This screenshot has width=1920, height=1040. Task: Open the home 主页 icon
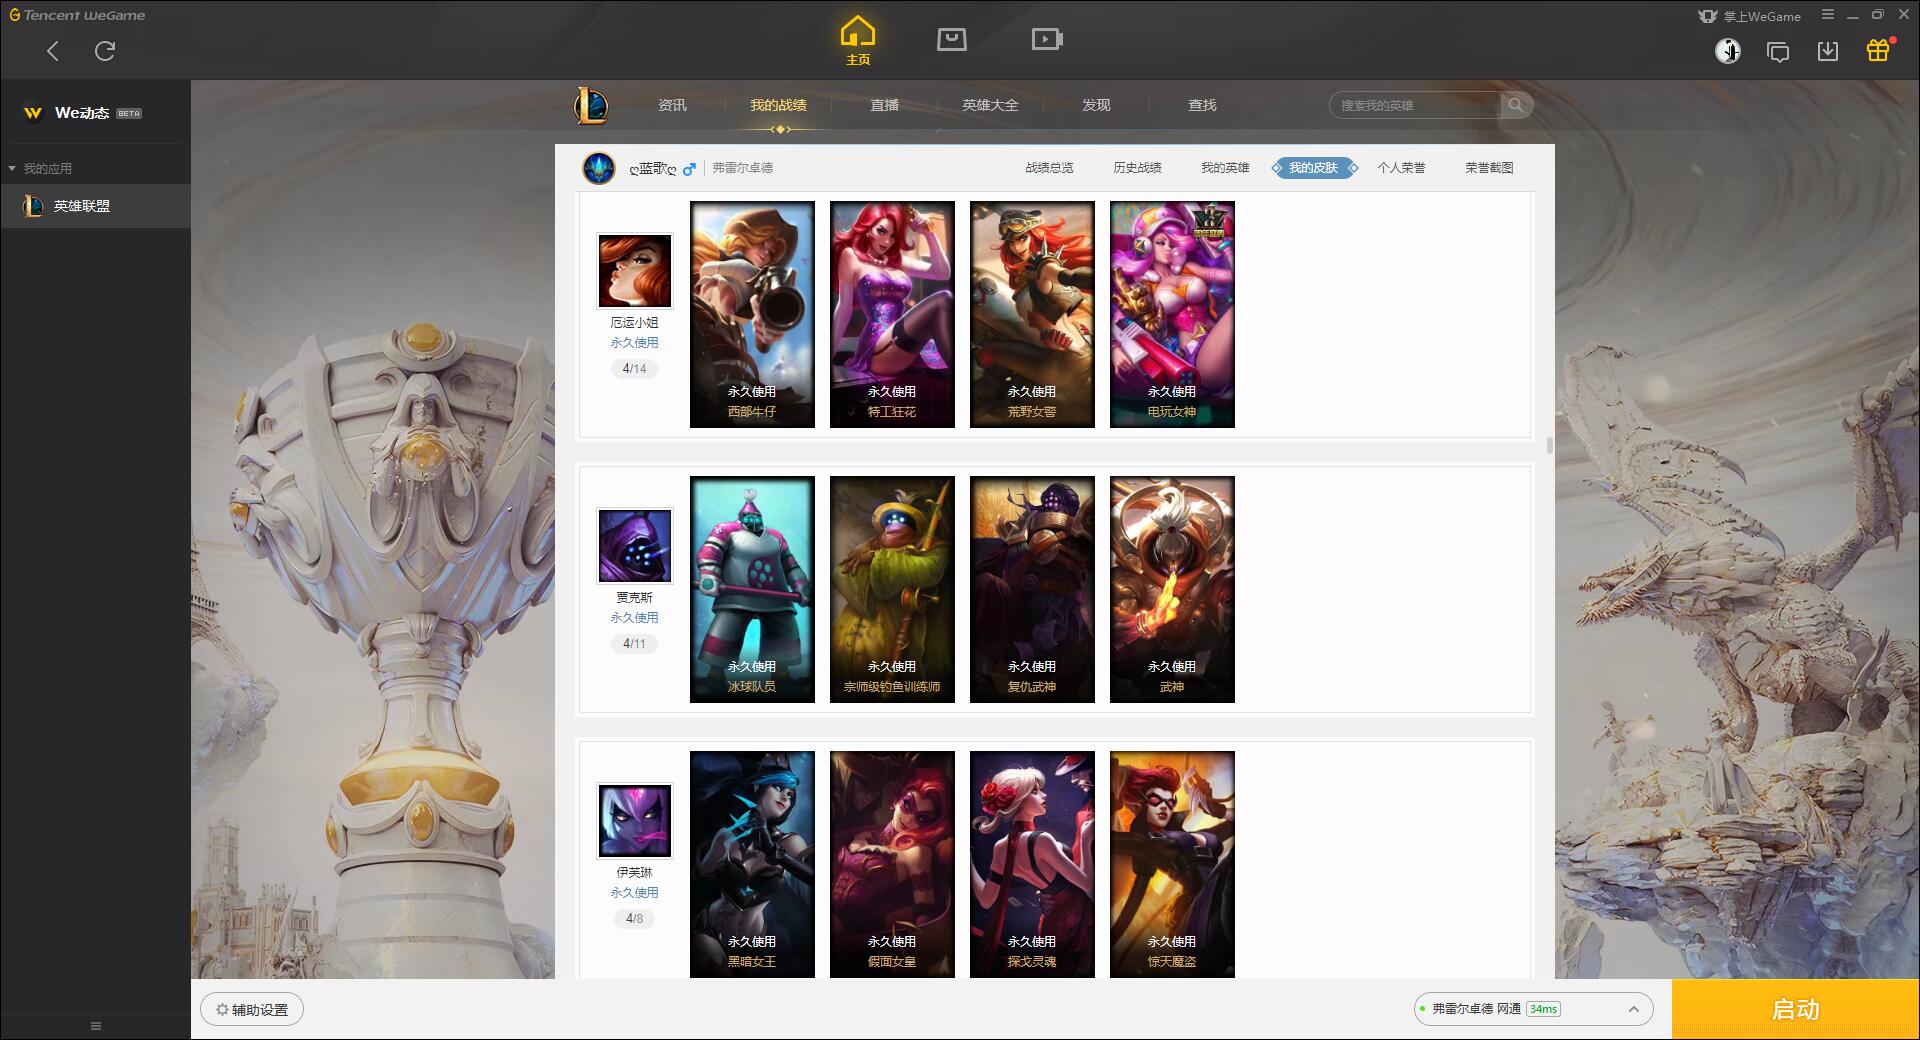point(857,40)
